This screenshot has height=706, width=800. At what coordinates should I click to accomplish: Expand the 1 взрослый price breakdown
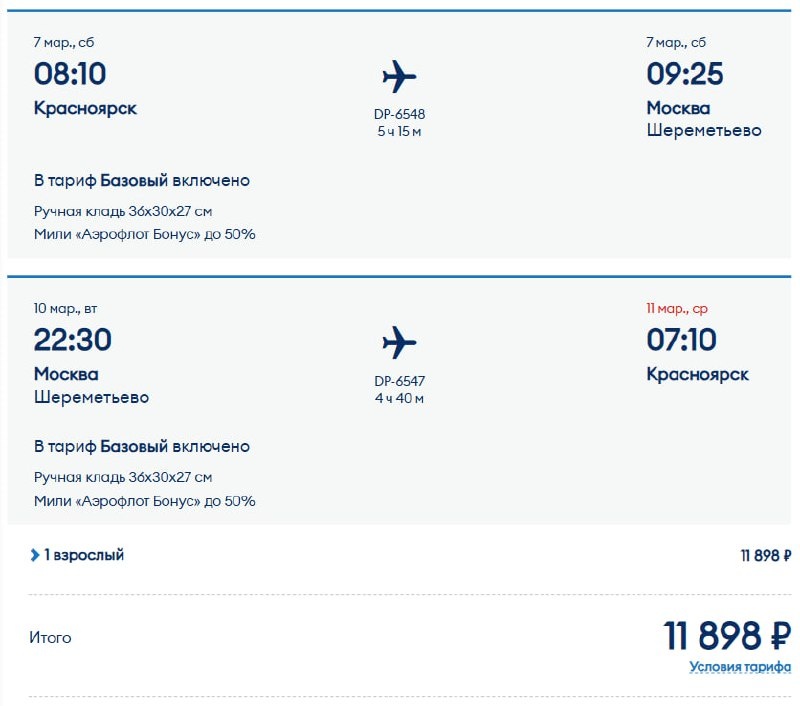tap(78, 555)
